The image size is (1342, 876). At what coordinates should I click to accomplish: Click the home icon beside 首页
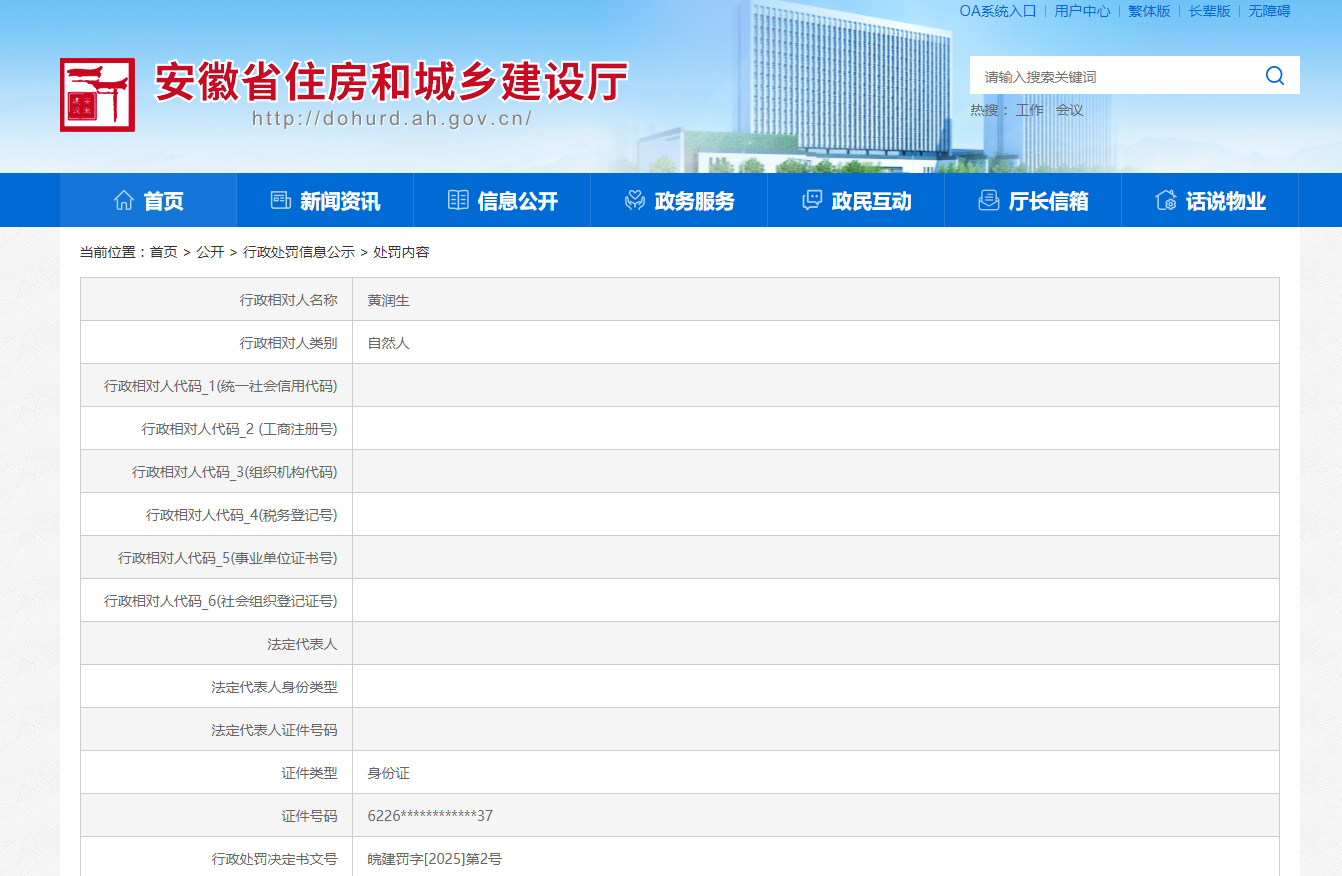tap(124, 200)
